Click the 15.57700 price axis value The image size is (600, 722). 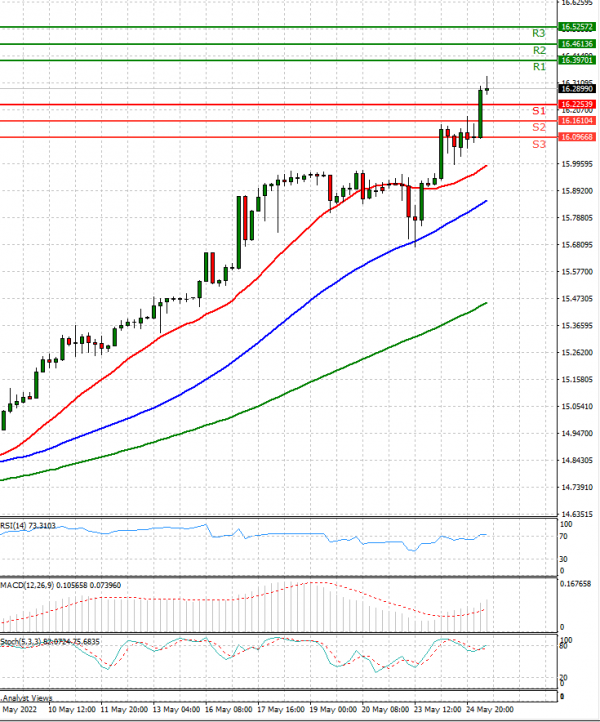coord(577,272)
